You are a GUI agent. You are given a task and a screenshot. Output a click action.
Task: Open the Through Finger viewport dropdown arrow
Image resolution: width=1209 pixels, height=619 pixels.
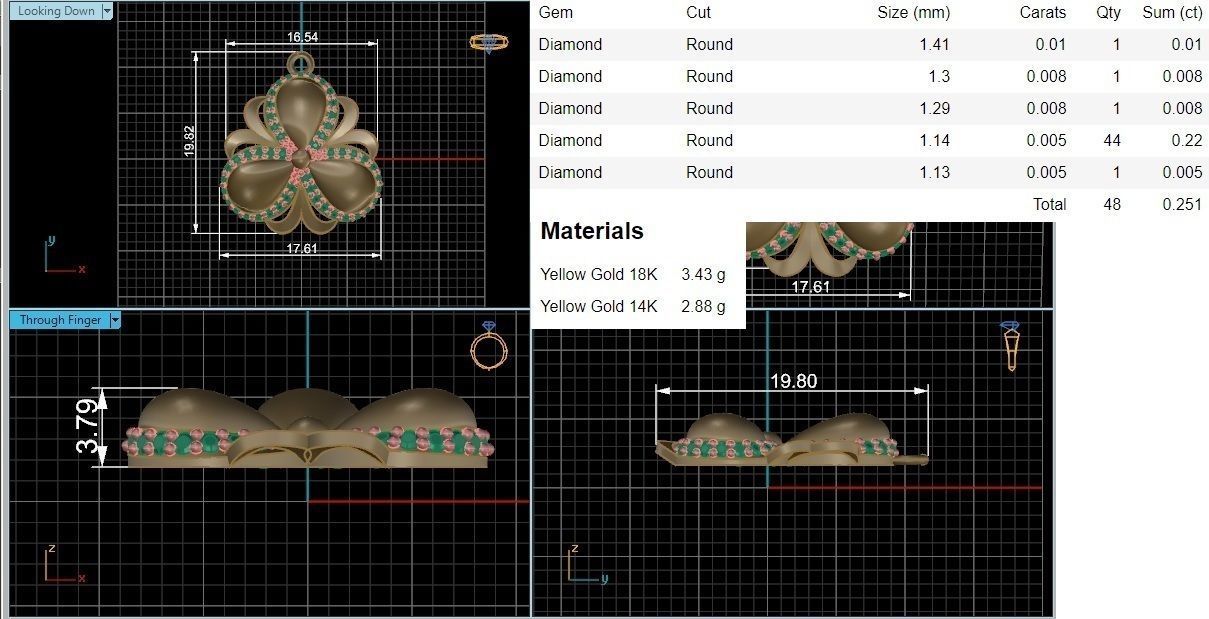115,320
